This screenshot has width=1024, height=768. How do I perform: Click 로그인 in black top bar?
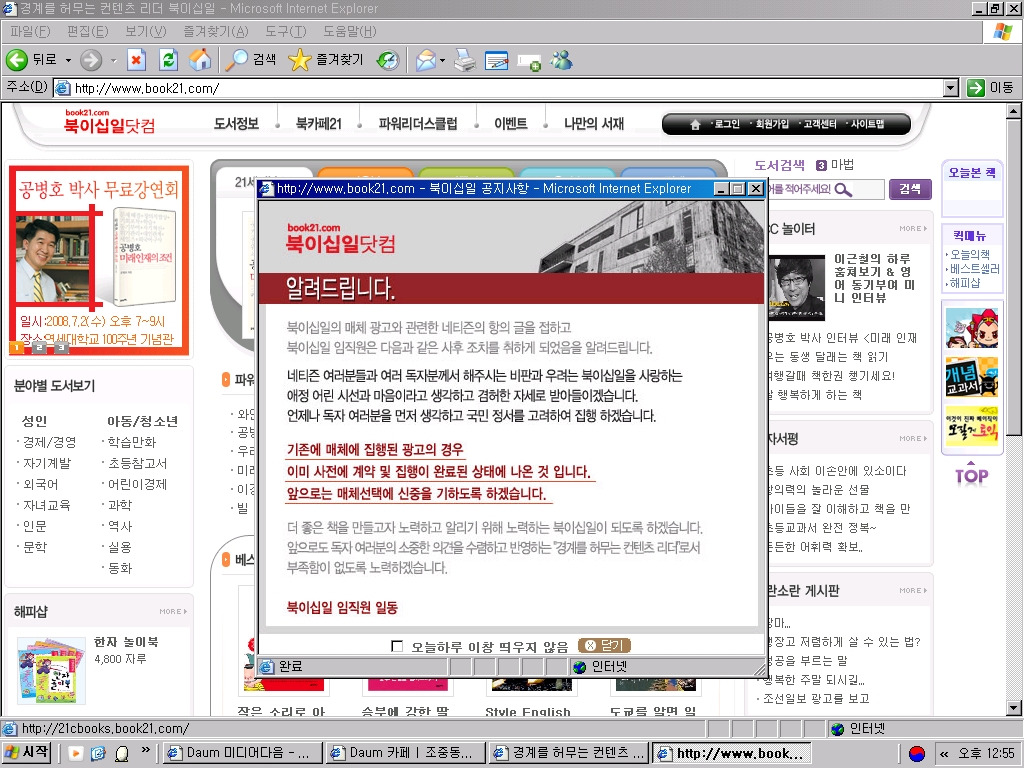pyautogui.click(x=727, y=124)
